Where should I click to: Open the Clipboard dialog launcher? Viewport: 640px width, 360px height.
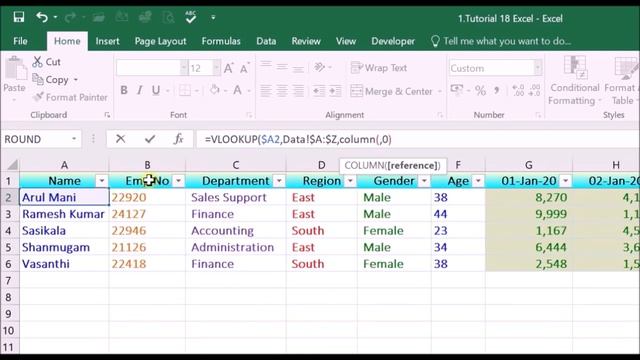(x=107, y=115)
